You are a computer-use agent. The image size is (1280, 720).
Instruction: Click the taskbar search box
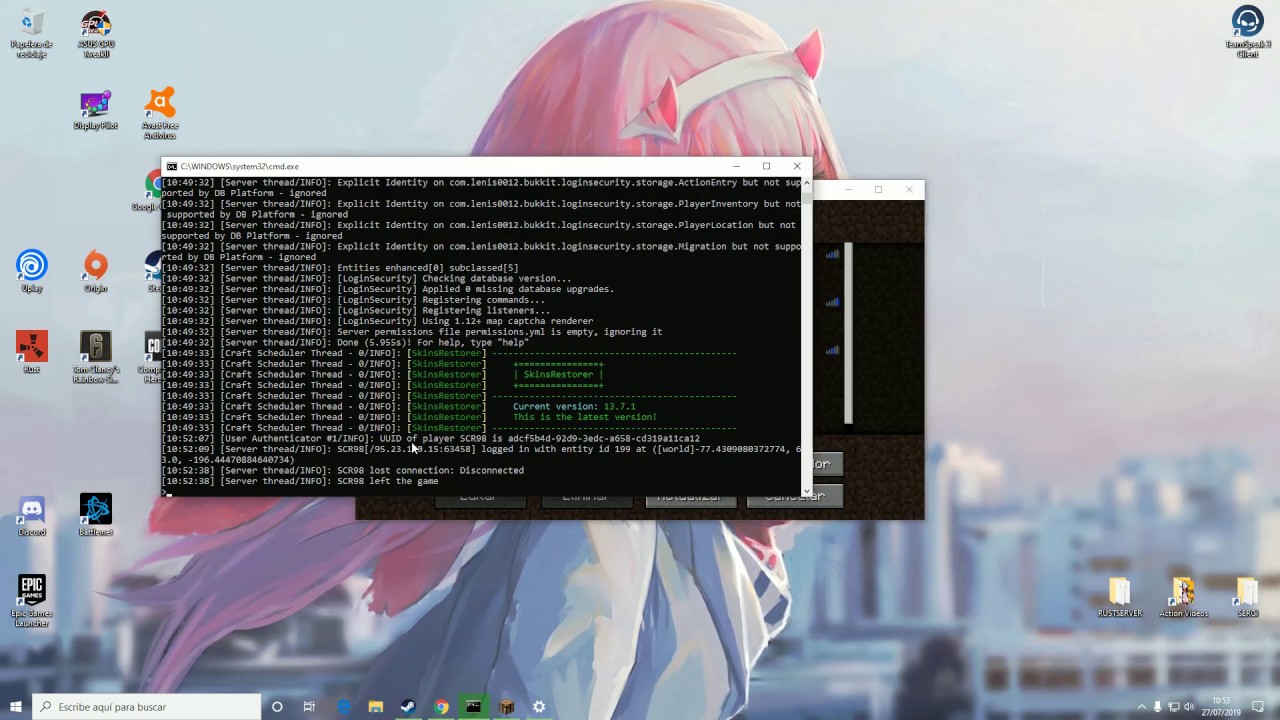pos(147,707)
